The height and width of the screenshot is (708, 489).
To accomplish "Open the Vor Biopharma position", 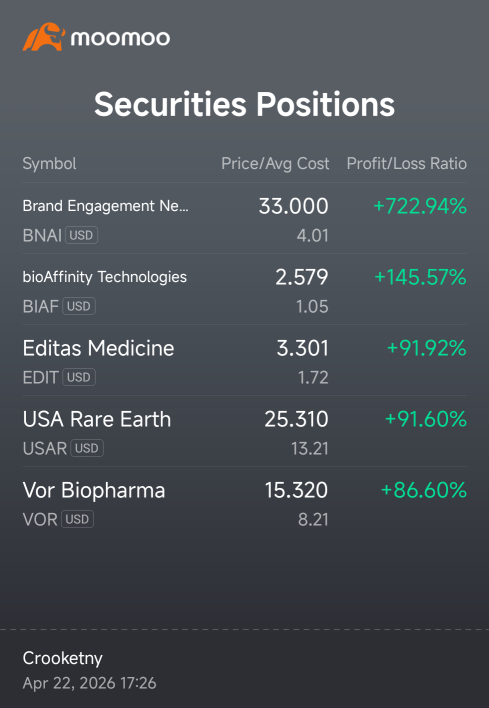I will [244, 502].
